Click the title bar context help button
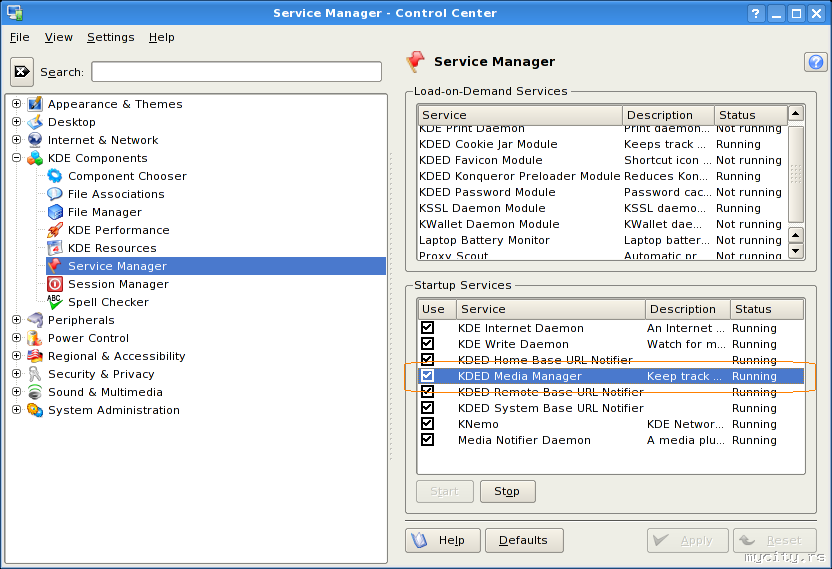This screenshot has width=832, height=569. (756, 13)
